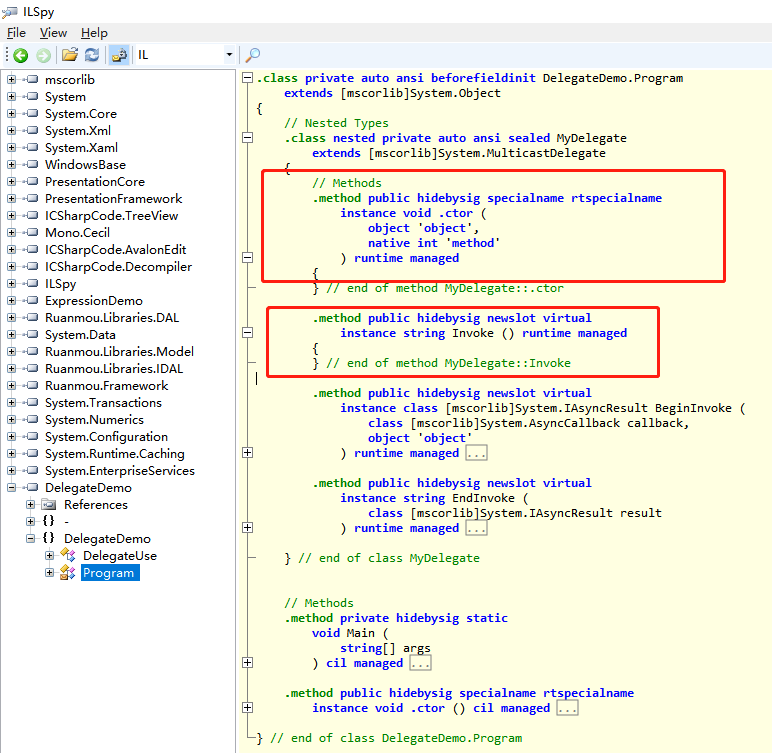
Task: Collapse the DelegateDemo namespace node
Action: tap(31, 538)
